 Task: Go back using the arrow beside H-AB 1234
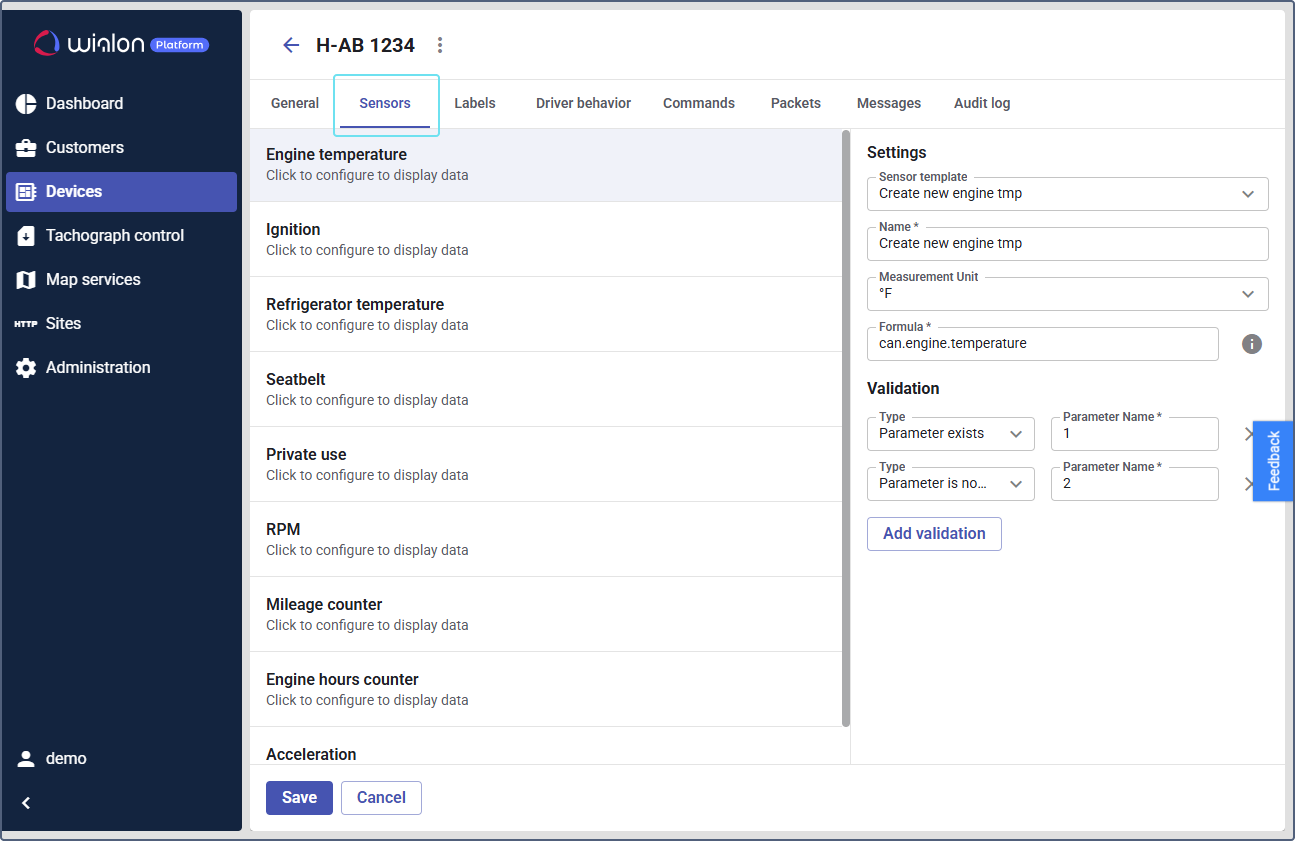click(x=291, y=45)
